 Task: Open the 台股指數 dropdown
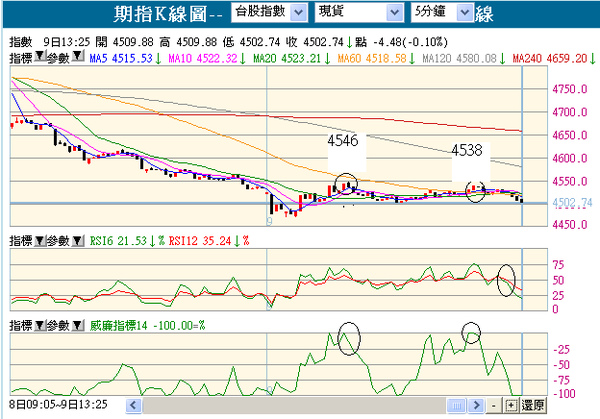[x=269, y=12]
